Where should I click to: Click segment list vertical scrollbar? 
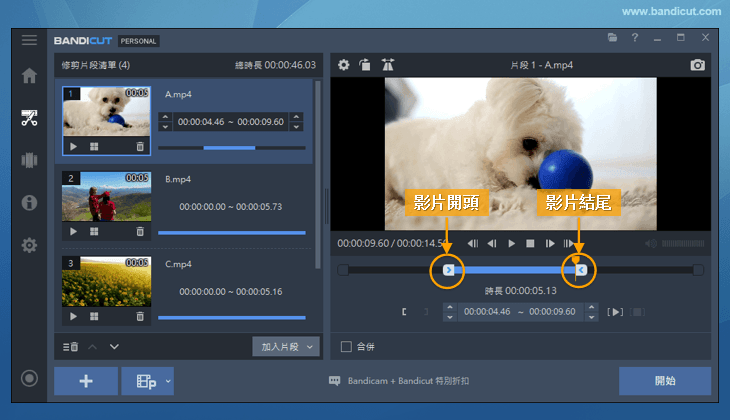(318, 175)
